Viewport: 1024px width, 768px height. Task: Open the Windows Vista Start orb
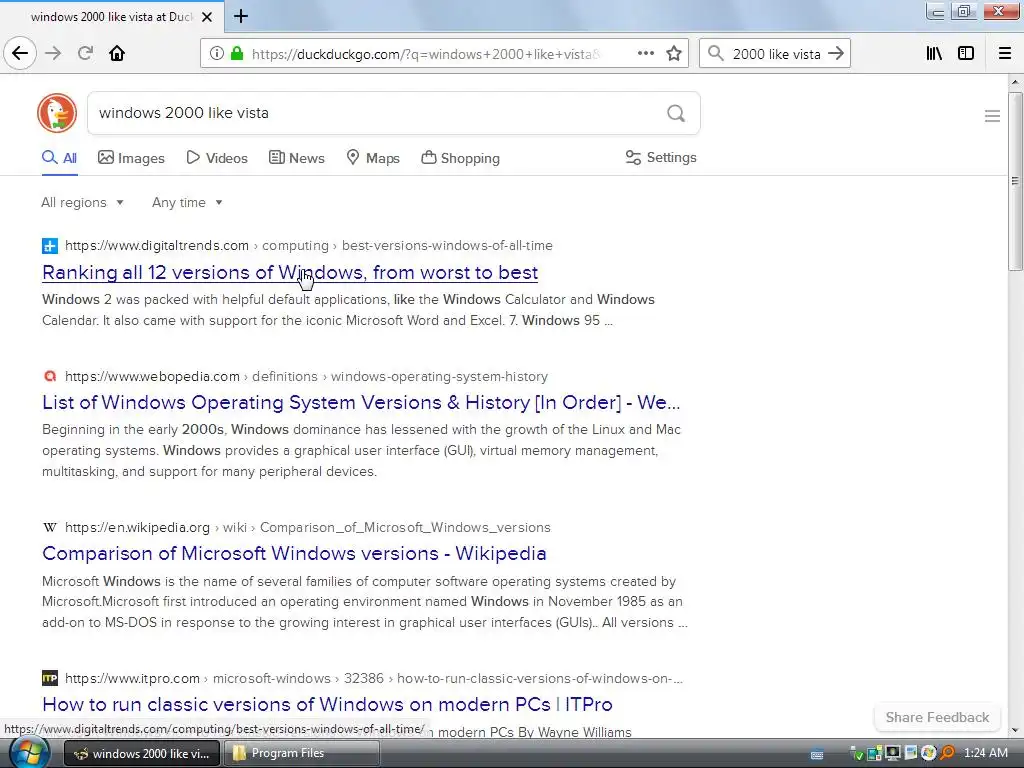(29, 753)
